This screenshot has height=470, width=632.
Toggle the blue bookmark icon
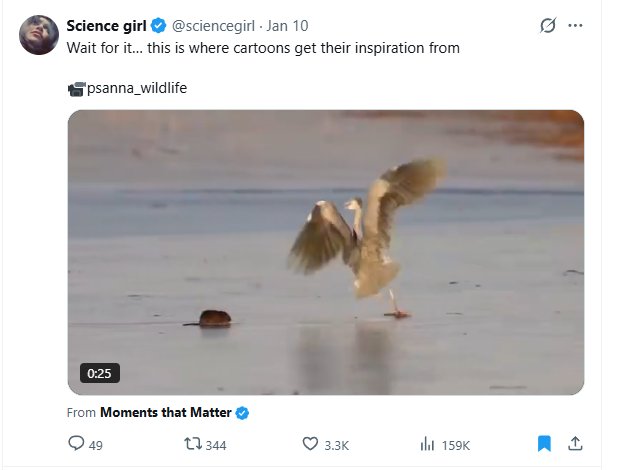tap(544, 443)
